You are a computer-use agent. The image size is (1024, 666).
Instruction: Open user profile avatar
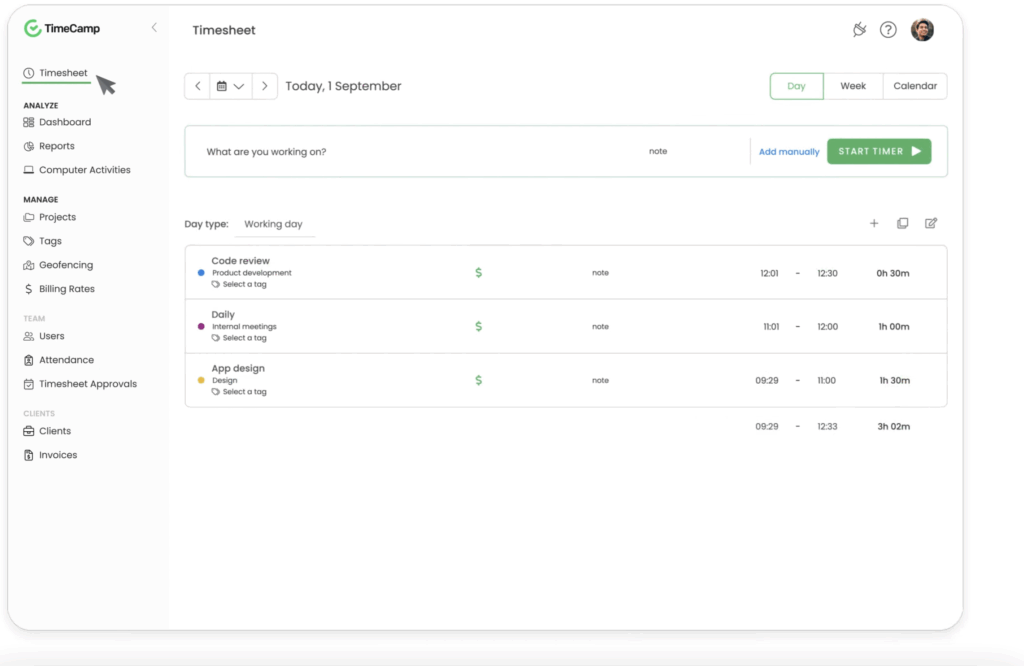pyautogui.click(x=922, y=30)
